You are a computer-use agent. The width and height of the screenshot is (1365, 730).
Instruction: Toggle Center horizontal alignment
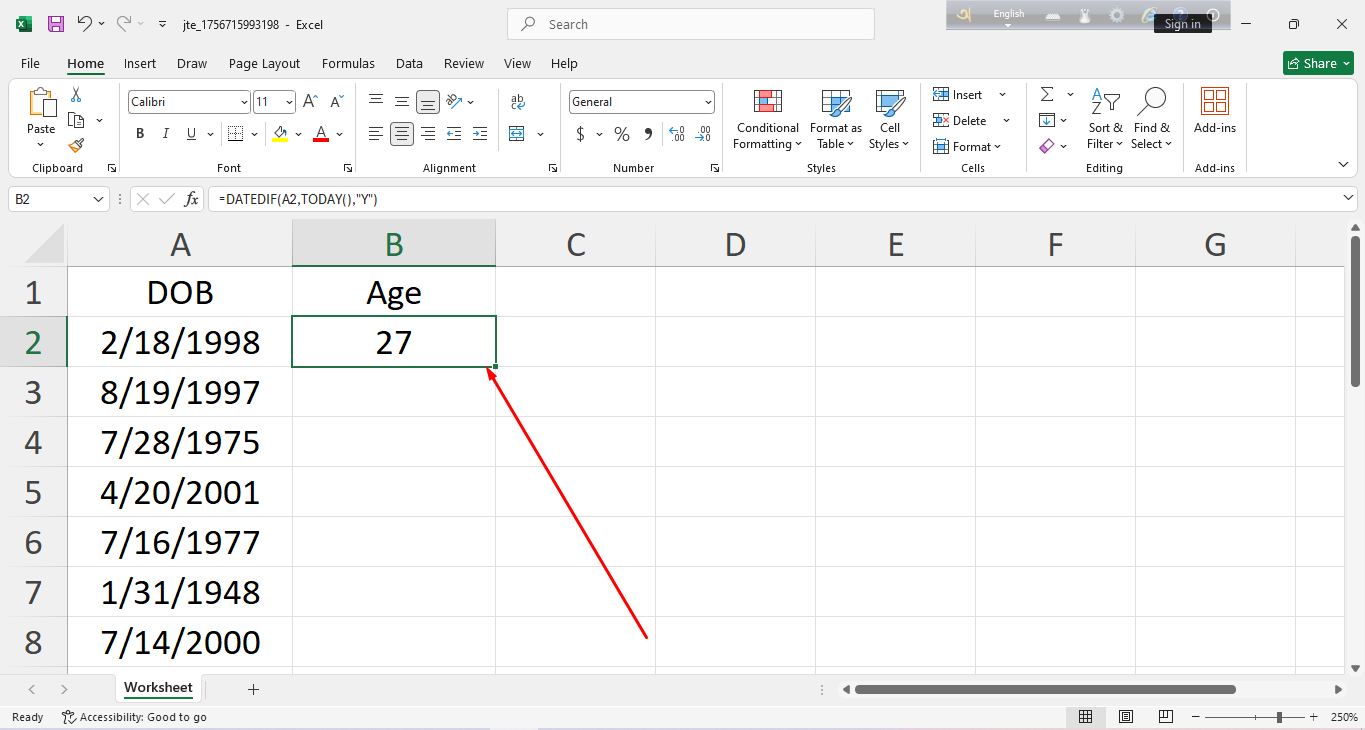(402, 134)
